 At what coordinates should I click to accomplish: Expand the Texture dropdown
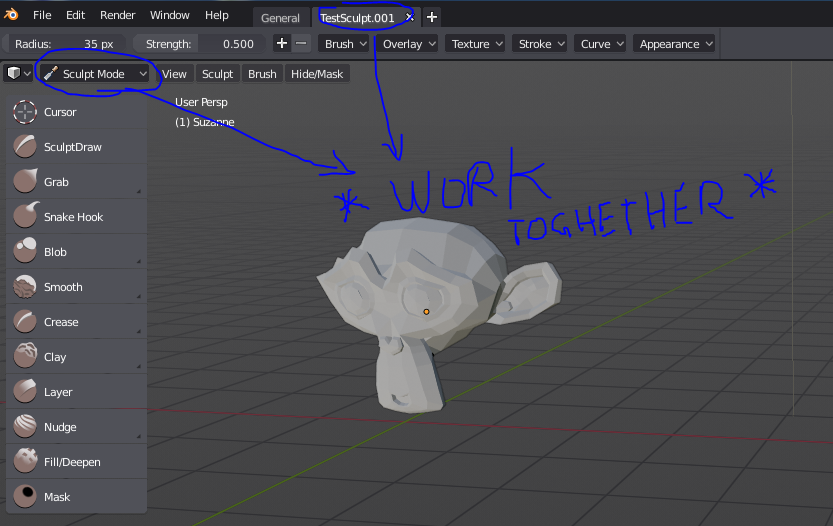[x=475, y=44]
